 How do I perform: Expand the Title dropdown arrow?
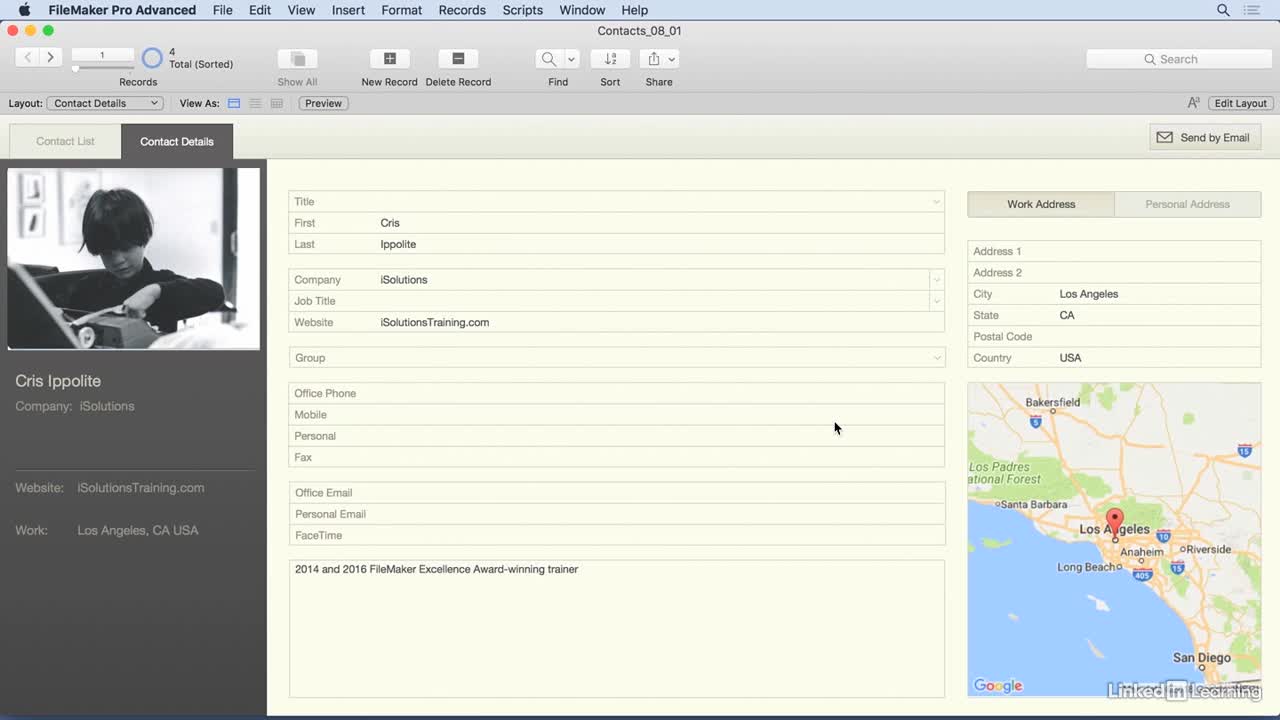pos(937,201)
